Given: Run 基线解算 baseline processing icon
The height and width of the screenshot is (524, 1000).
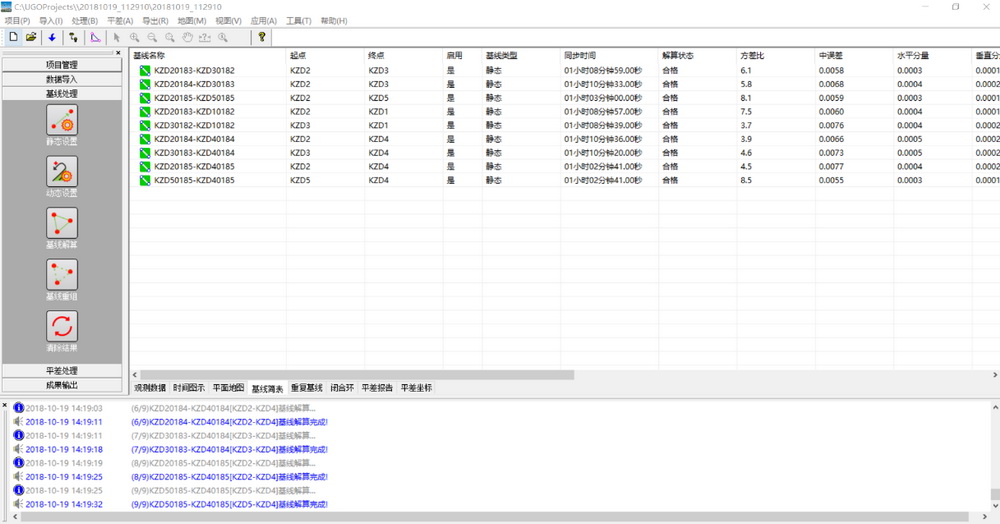Looking at the screenshot, I should 62,223.
